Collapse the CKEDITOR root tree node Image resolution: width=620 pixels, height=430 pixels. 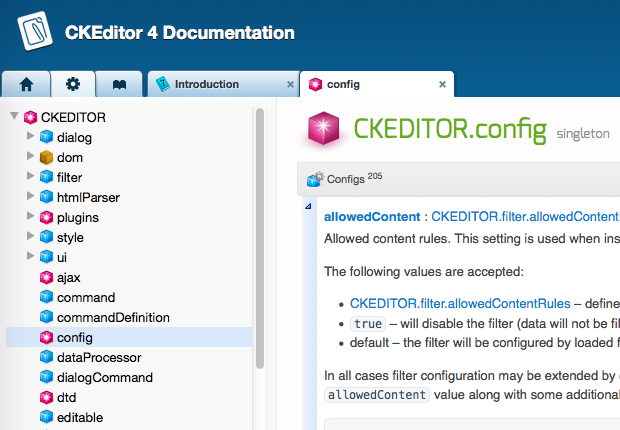(14, 116)
